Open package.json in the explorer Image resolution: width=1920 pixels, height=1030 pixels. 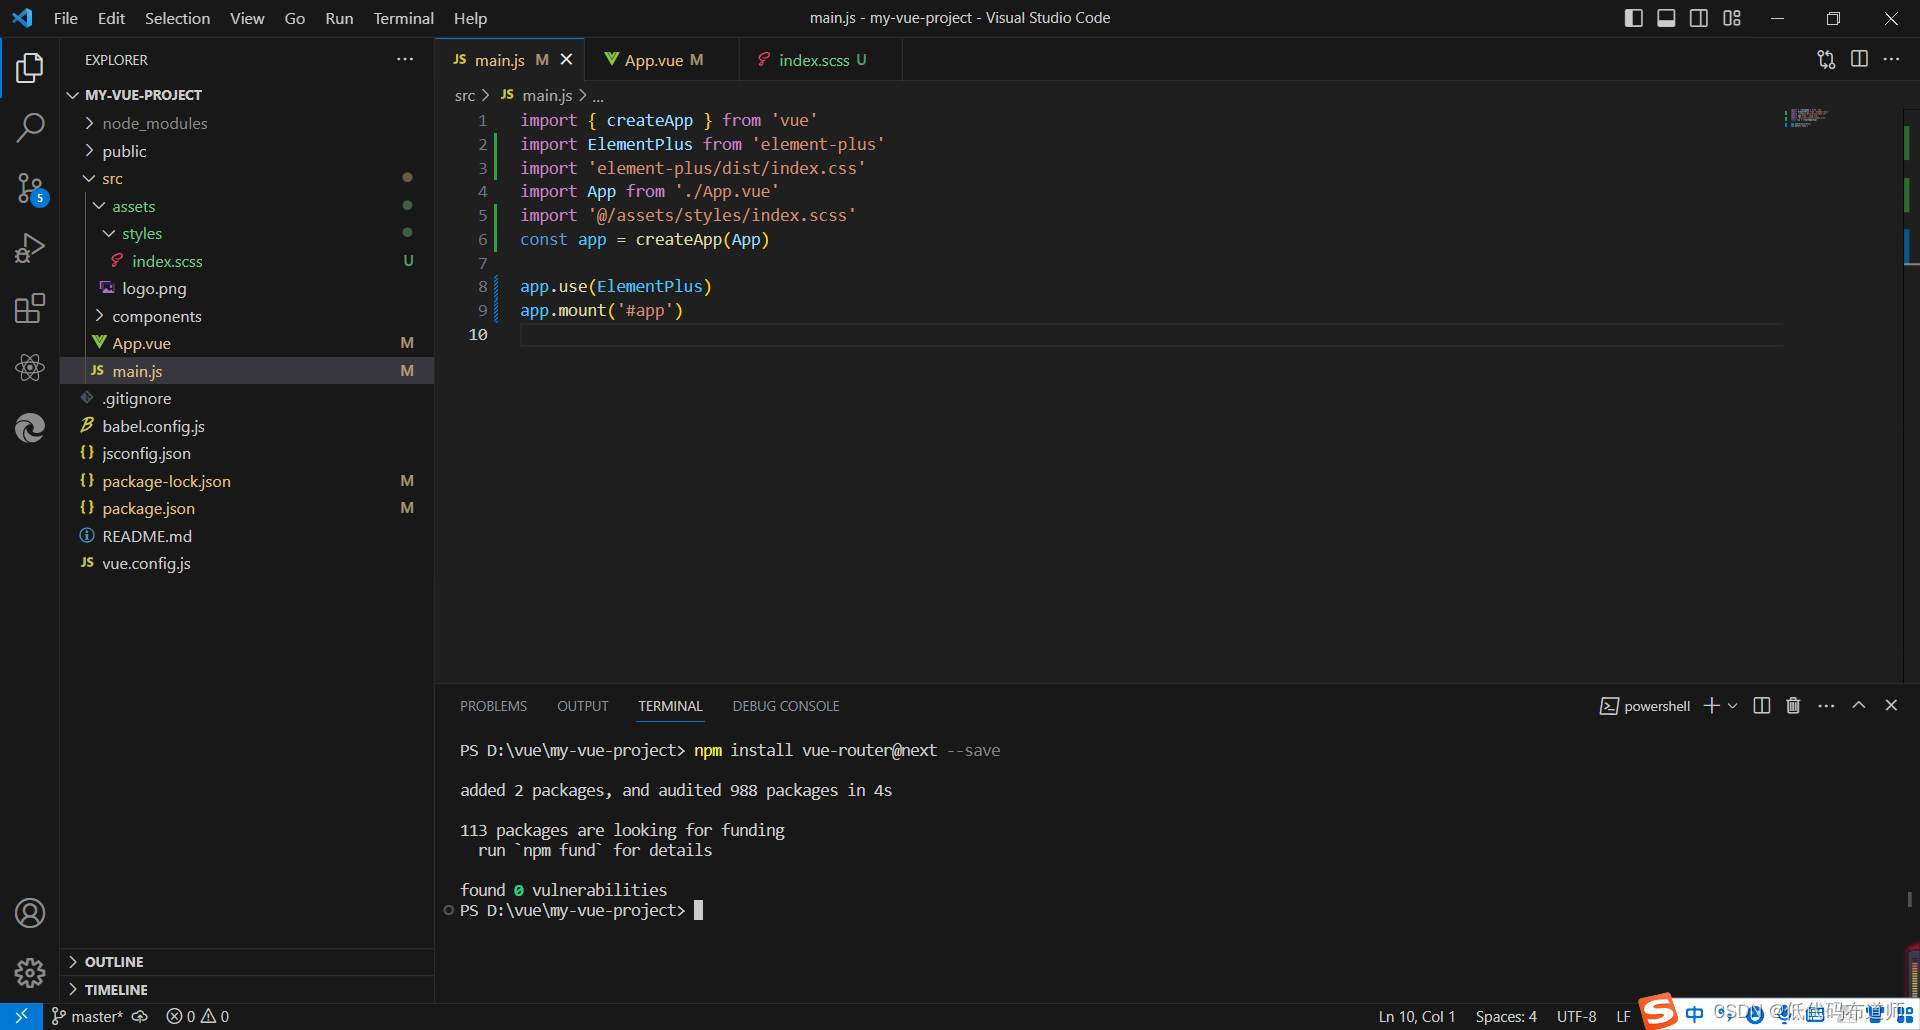tap(247, 508)
